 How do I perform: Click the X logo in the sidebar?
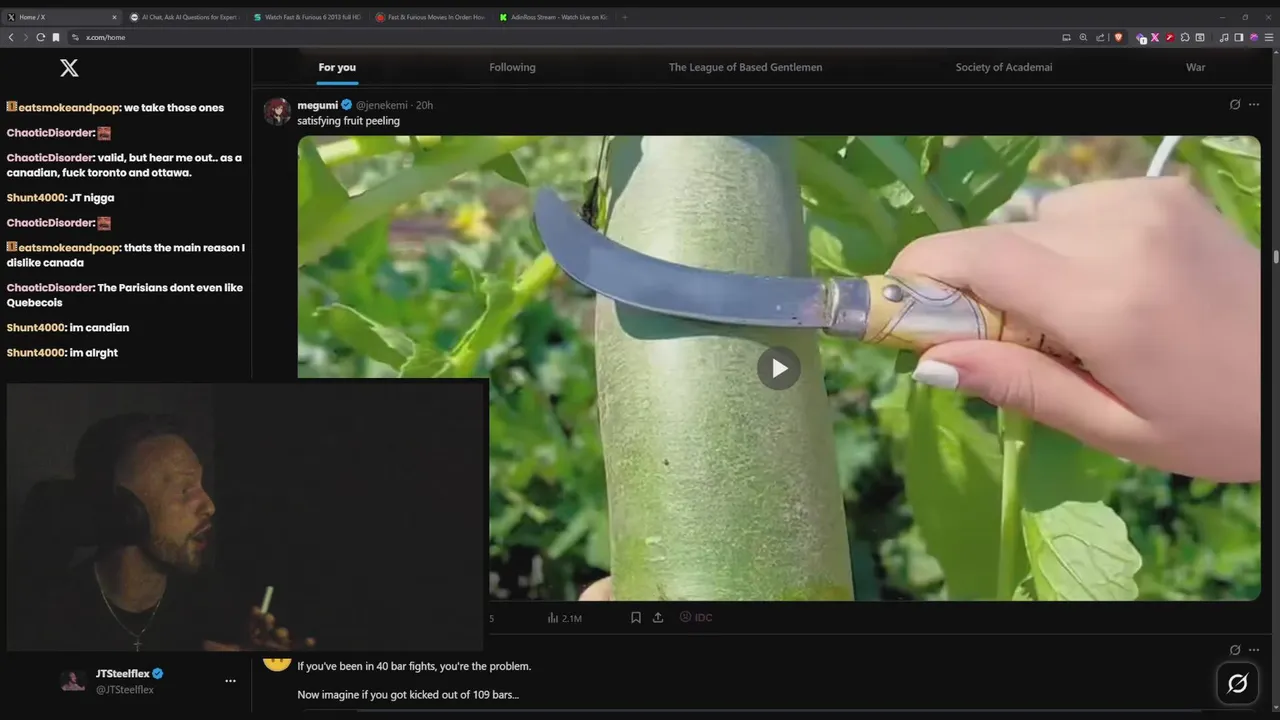[69, 68]
